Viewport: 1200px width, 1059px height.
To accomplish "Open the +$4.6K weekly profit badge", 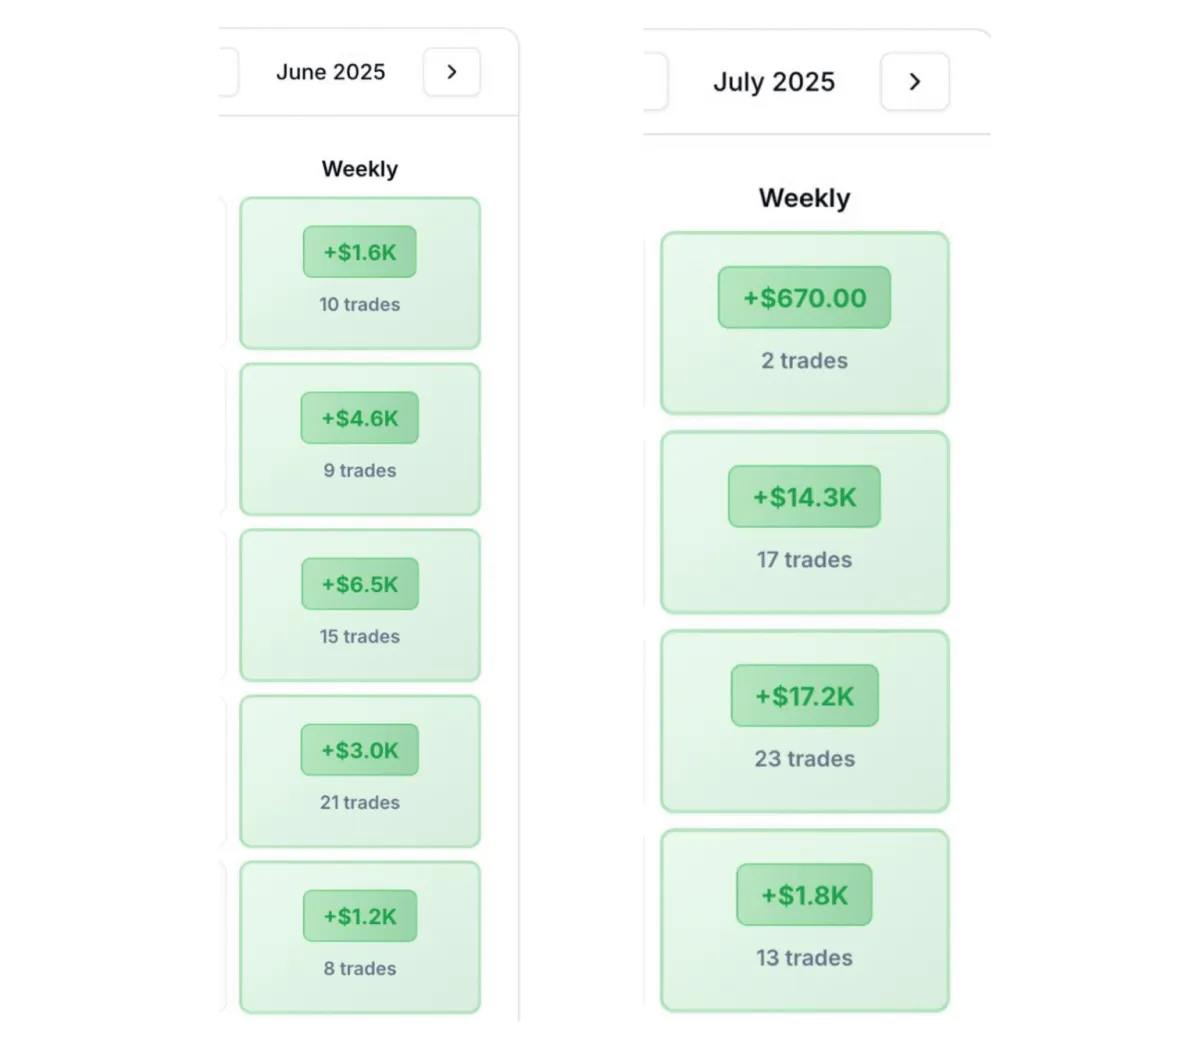I will 360,418.
